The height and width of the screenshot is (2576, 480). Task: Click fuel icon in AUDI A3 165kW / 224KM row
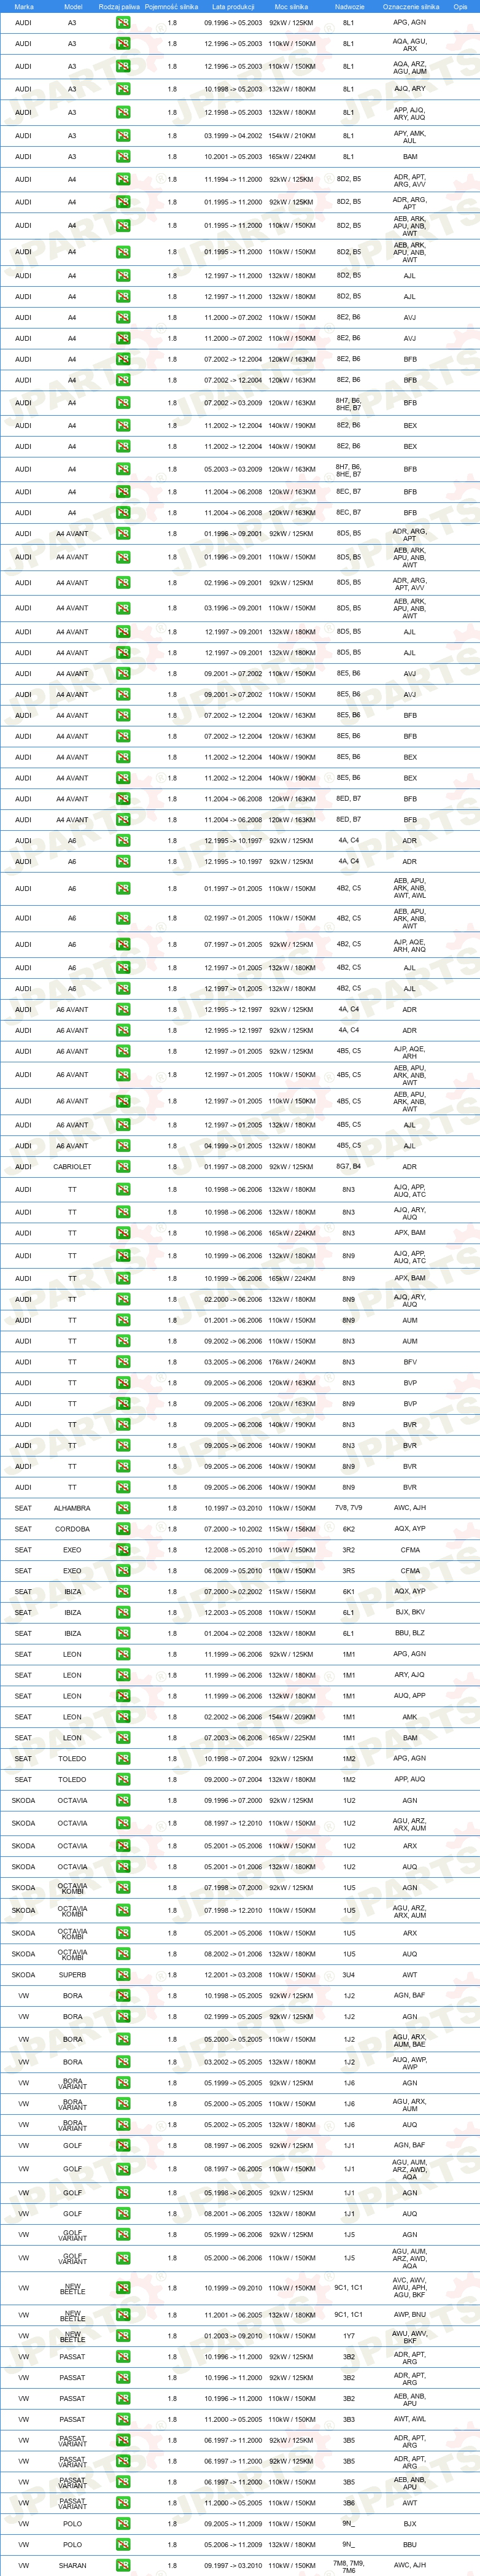click(x=122, y=156)
